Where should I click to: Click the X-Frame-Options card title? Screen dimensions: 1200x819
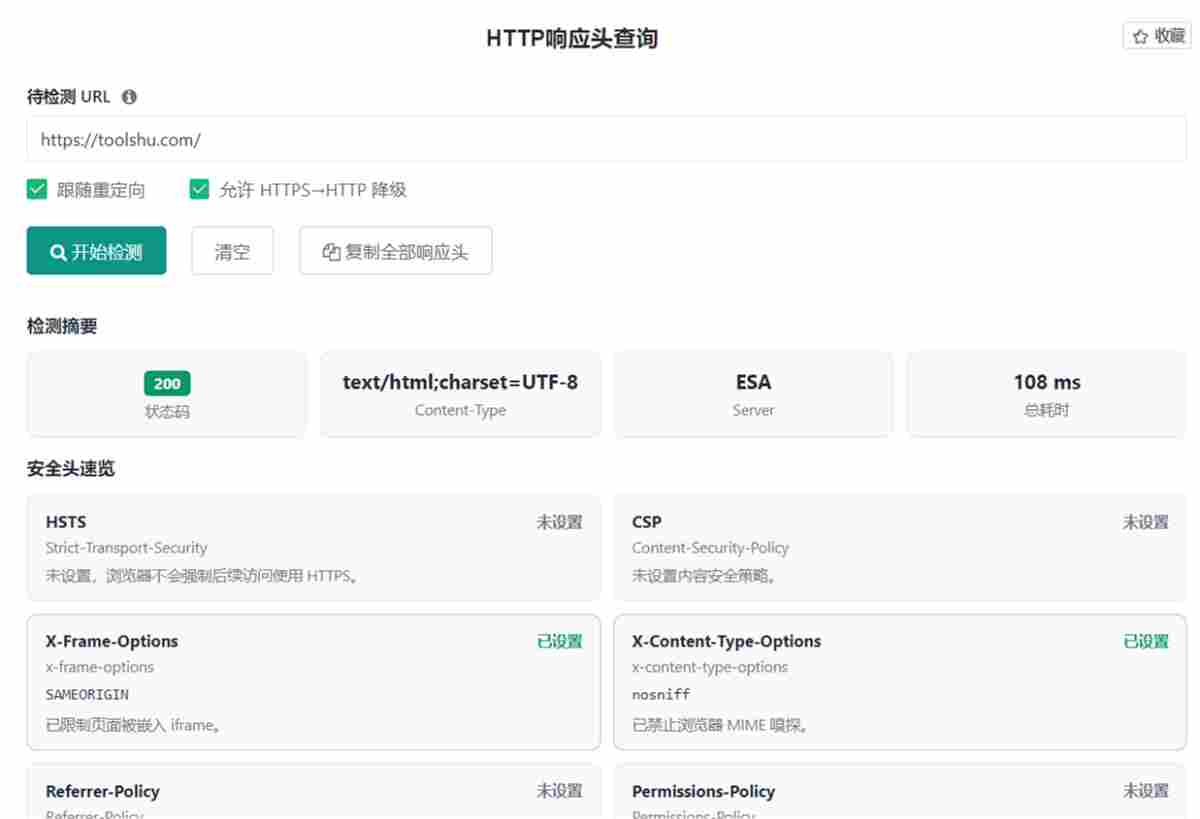(x=112, y=641)
